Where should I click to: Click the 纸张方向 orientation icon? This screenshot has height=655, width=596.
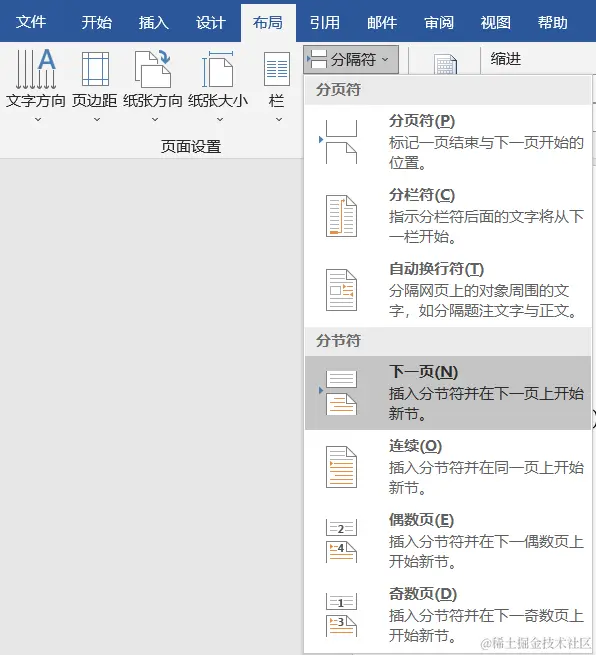153,69
